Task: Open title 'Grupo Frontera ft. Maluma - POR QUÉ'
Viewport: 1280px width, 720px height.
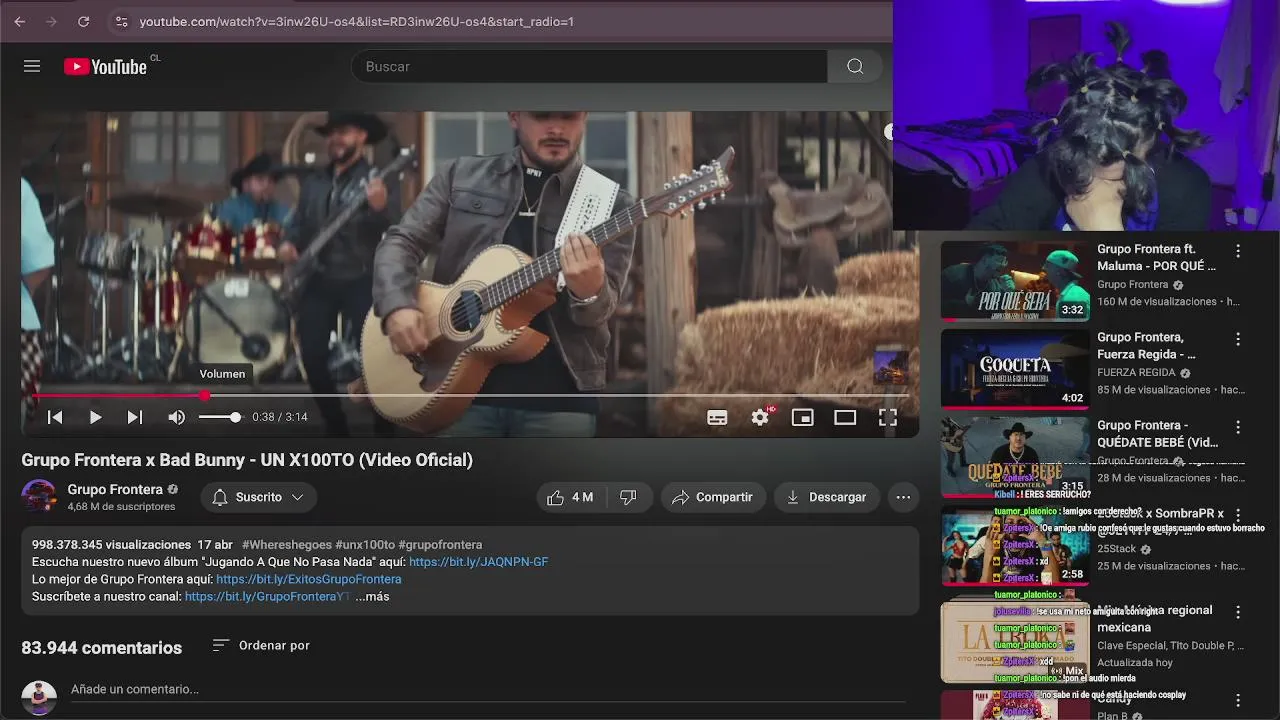Action: click(1156, 257)
